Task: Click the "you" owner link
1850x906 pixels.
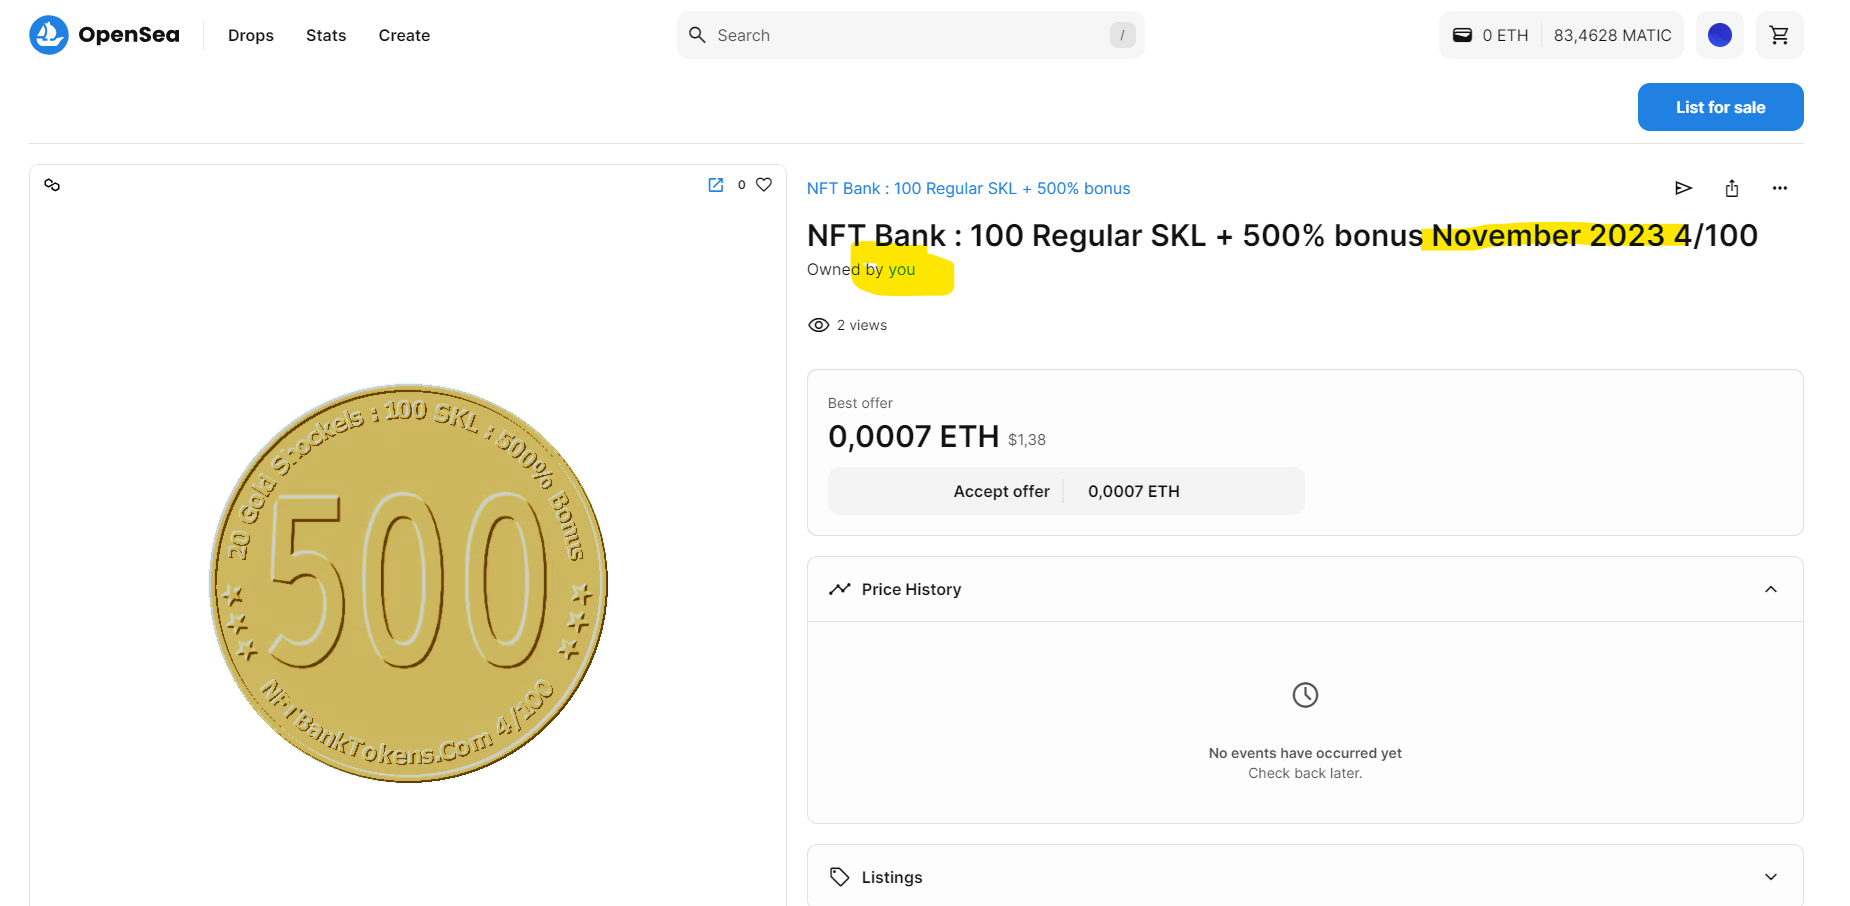Action: (x=901, y=269)
